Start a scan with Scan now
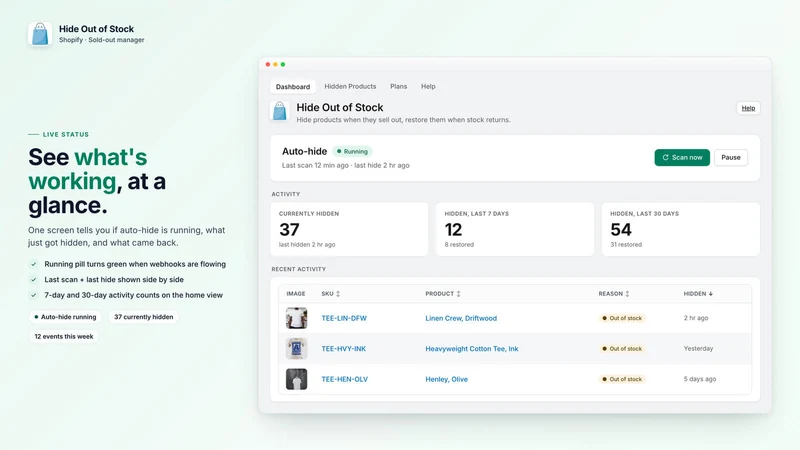Viewport: 800px width, 450px height. (682, 158)
